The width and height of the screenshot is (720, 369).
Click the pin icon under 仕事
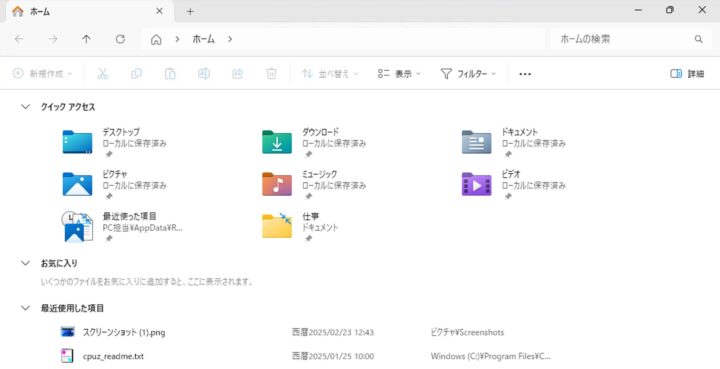309,239
